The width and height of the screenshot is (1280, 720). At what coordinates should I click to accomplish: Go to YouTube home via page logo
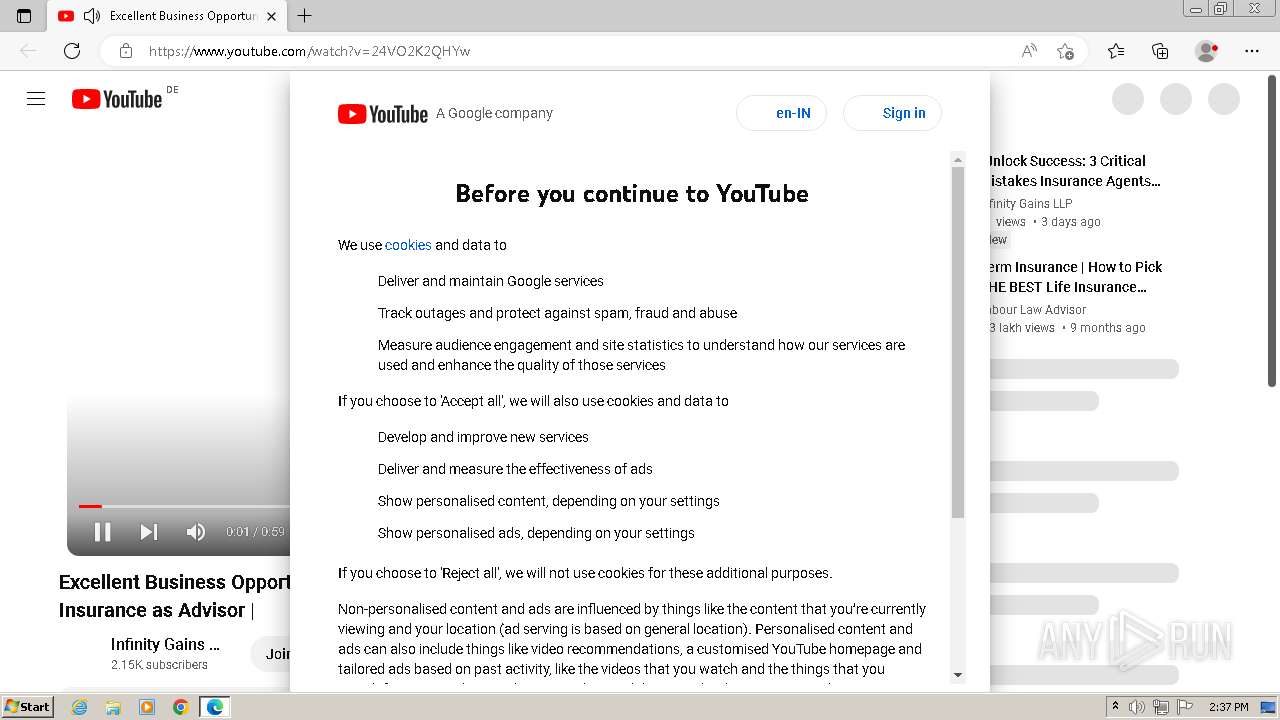tap(117, 99)
